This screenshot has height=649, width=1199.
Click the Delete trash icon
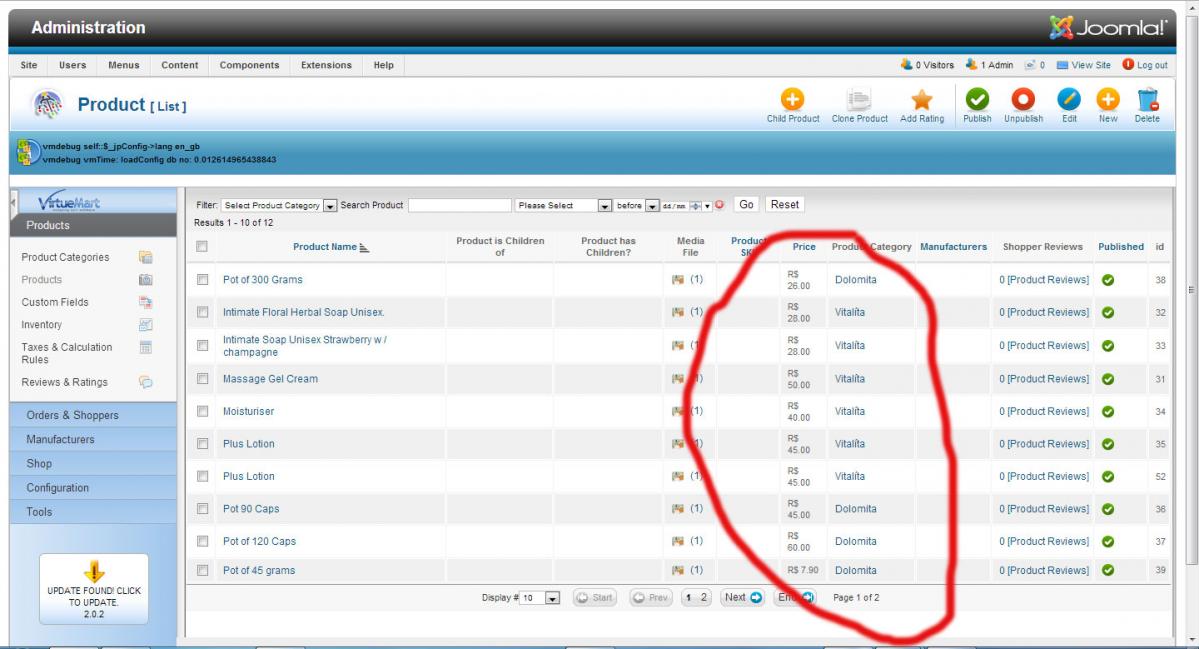(1147, 99)
